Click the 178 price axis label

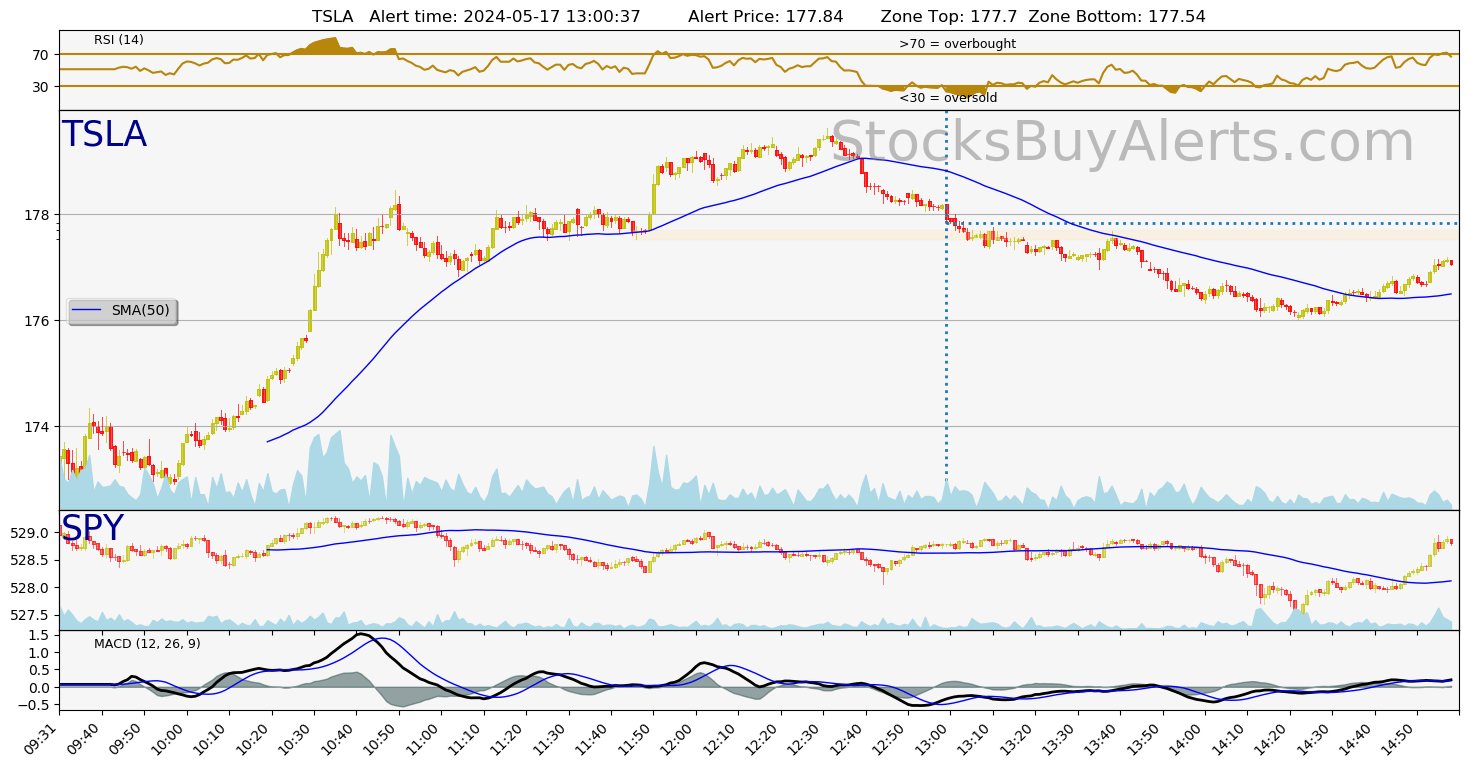(39, 215)
